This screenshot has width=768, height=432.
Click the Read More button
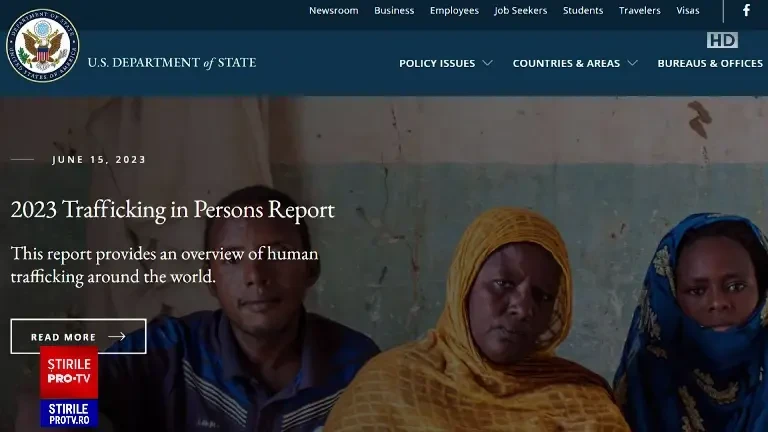click(x=78, y=336)
